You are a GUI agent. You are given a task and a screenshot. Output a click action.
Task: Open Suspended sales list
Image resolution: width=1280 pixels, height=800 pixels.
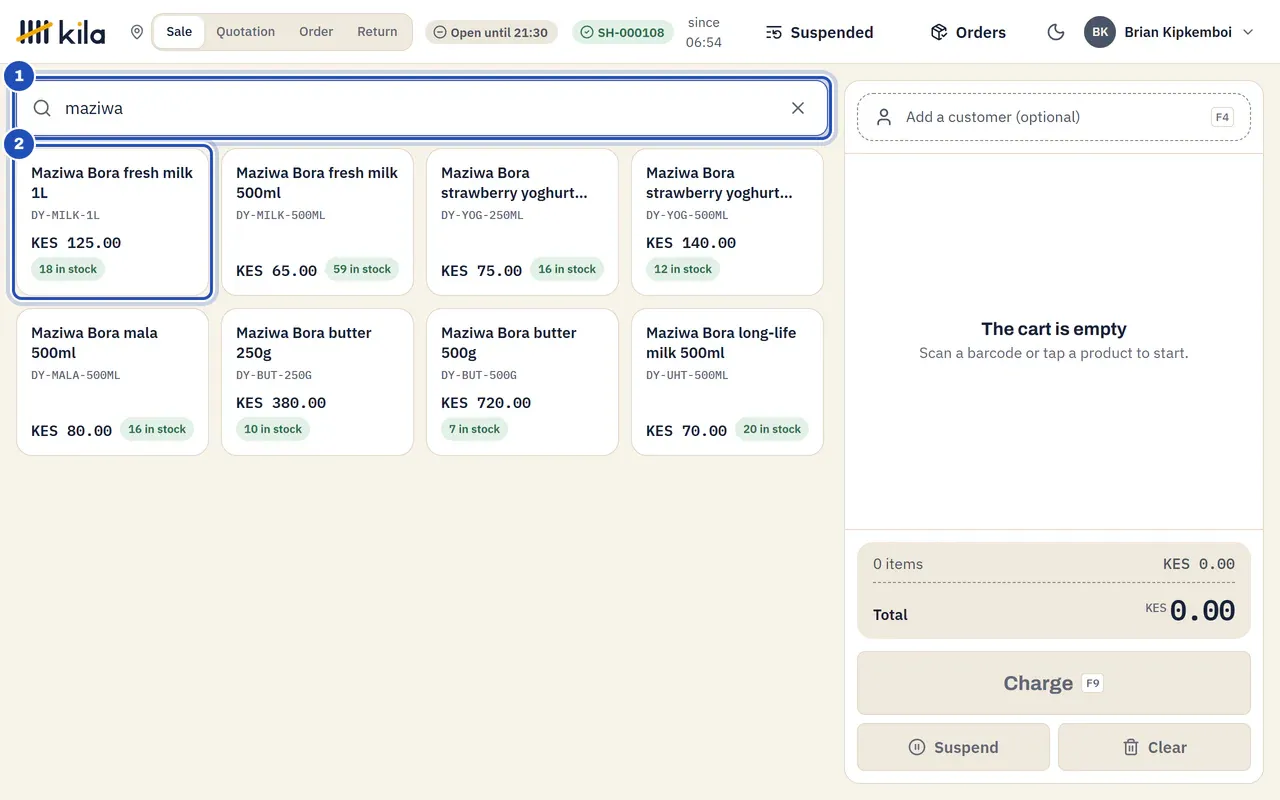(819, 32)
